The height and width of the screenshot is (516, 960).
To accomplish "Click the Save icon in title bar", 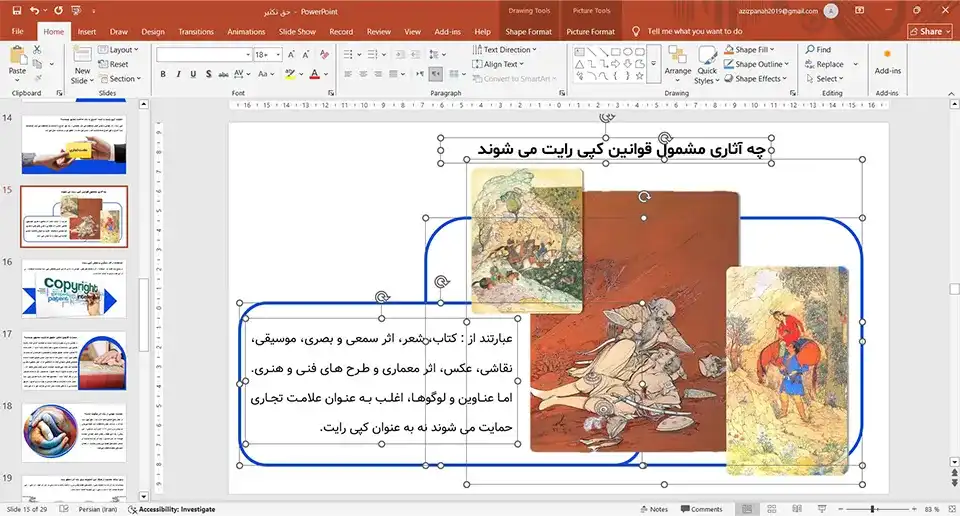I will point(17,10).
